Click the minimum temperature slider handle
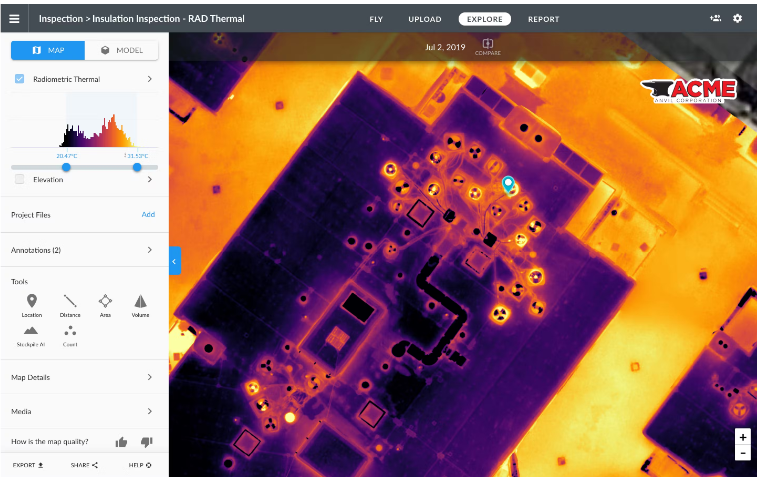This screenshot has height=477, width=757. click(66, 167)
